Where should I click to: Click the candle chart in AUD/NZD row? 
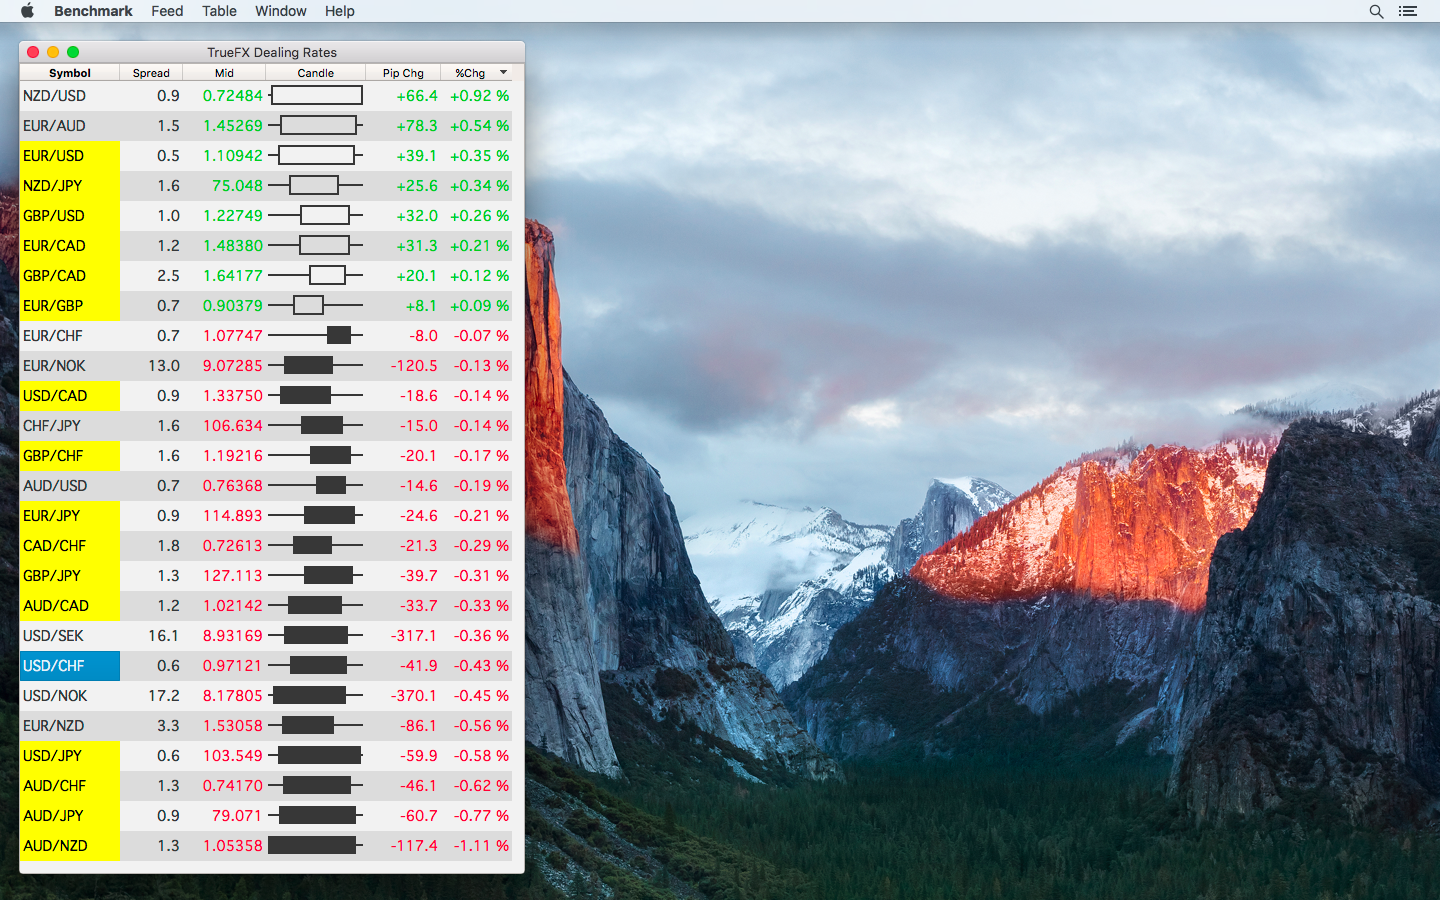(x=316, y=846)
